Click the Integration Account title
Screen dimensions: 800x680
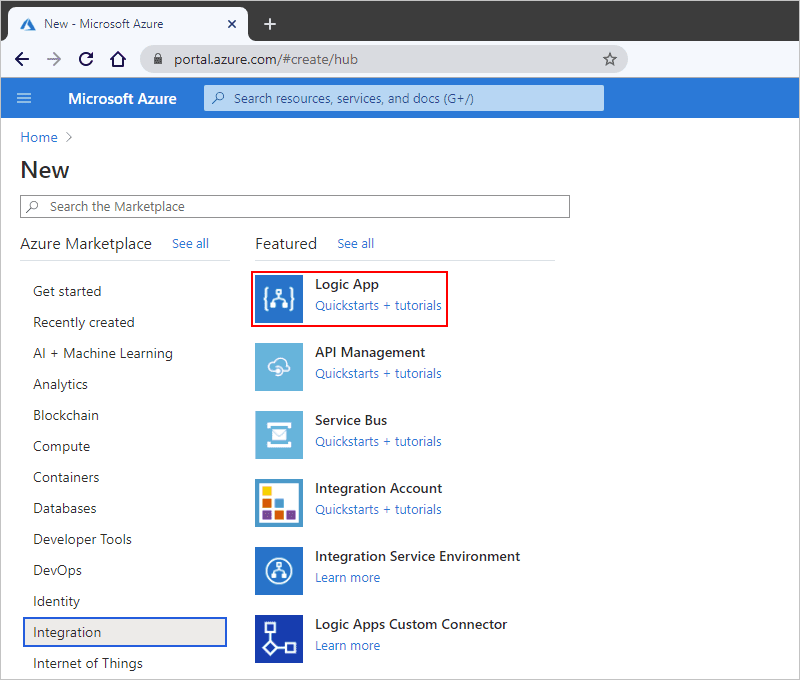[379, 488]
